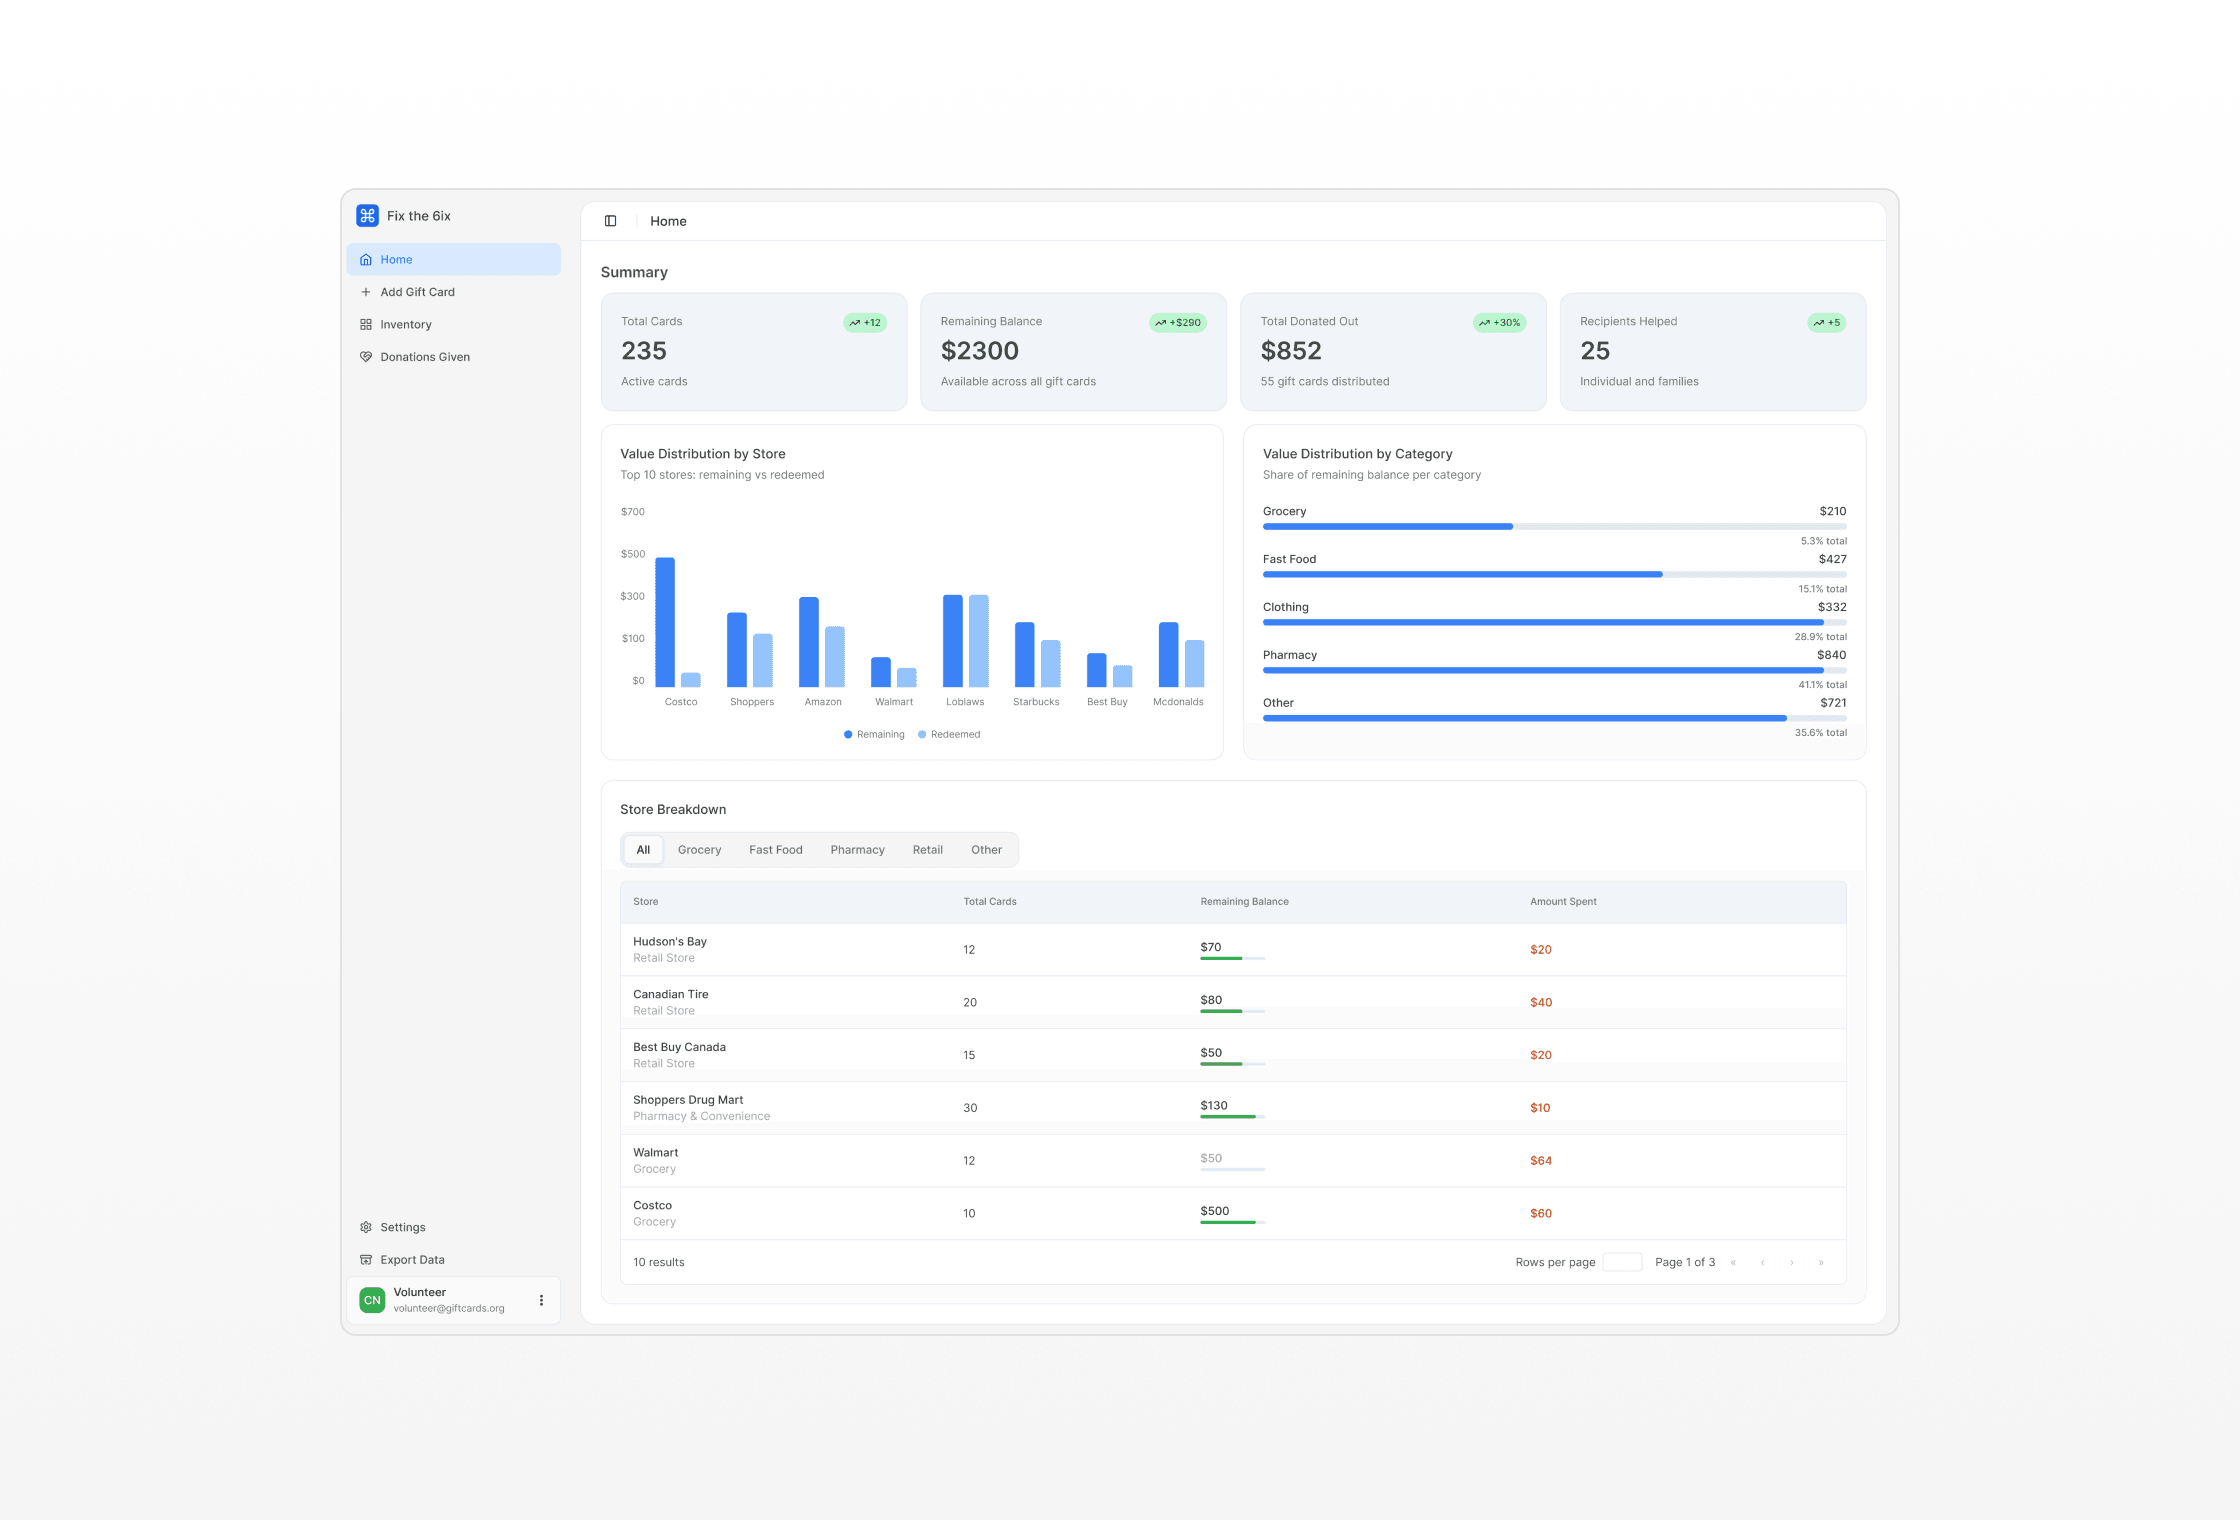Click the 10 results text

point(658,1262)
